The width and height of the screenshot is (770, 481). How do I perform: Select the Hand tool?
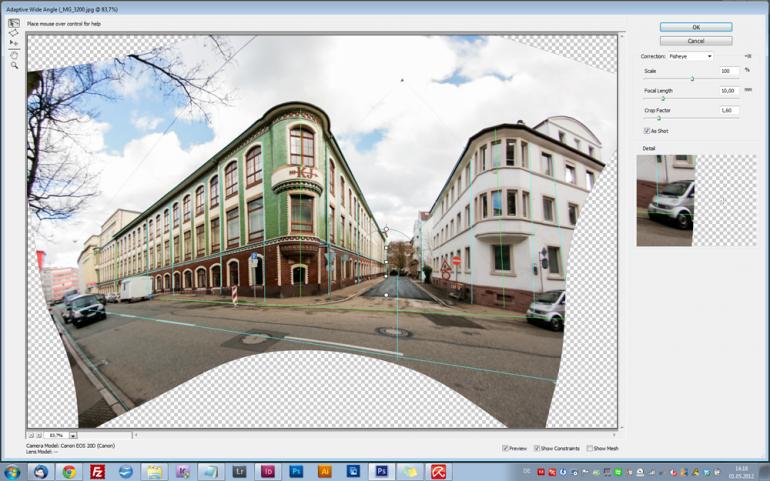[14, 55]
